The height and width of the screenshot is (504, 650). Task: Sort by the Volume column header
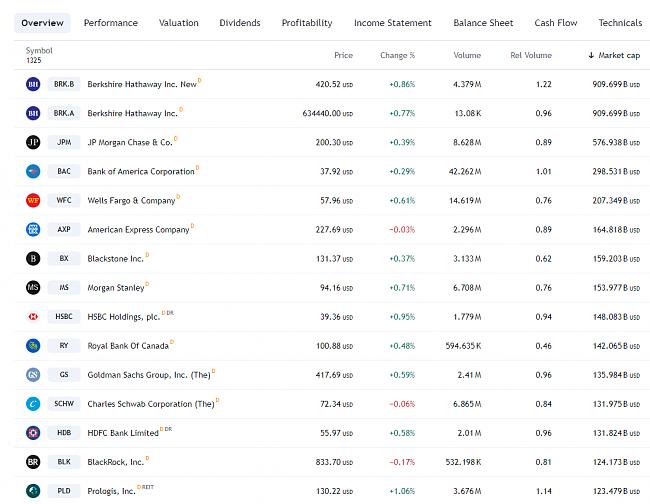pos(467,55)
